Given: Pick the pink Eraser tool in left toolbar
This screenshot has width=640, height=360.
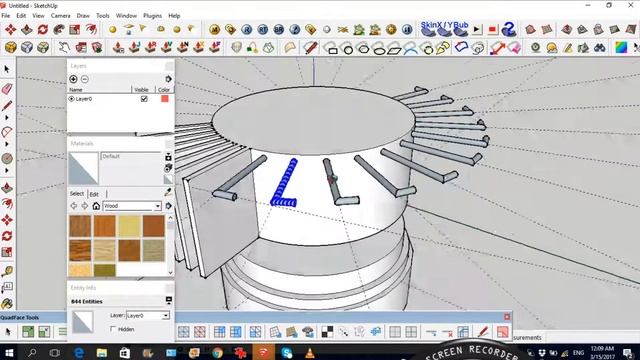Looking at the screenshot, I should pyautogui.click(x=7, y=89).
